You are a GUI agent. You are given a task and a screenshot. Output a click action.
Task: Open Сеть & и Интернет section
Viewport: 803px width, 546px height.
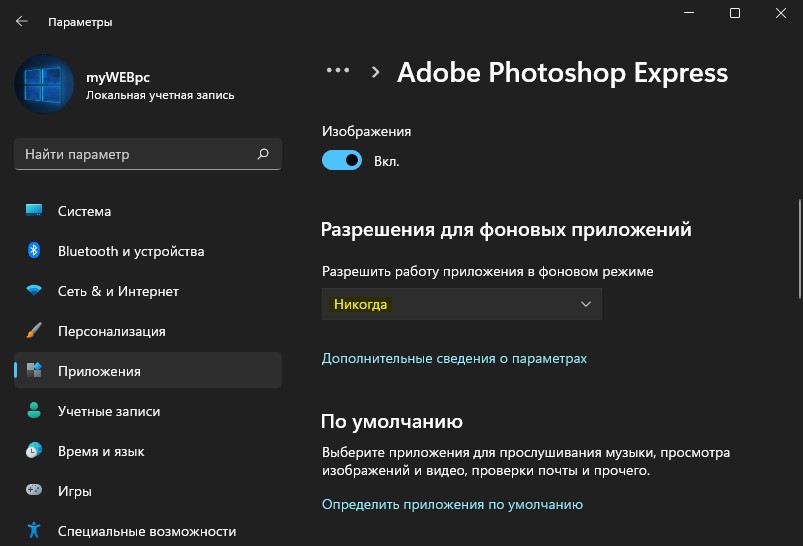coord(148,290)
